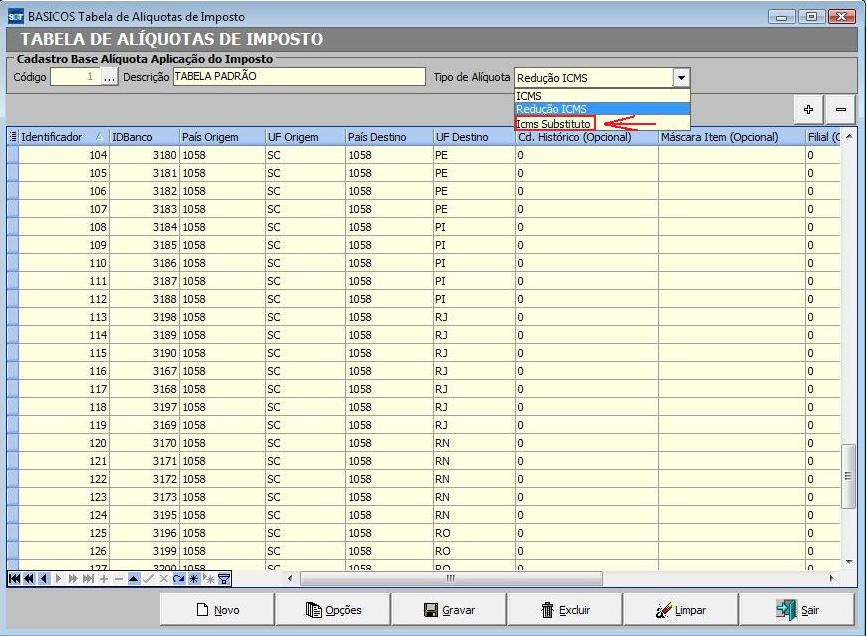
Task: Open the Código lookup ellipsis button
Action: pyautogui.click(x=110, y=77)
